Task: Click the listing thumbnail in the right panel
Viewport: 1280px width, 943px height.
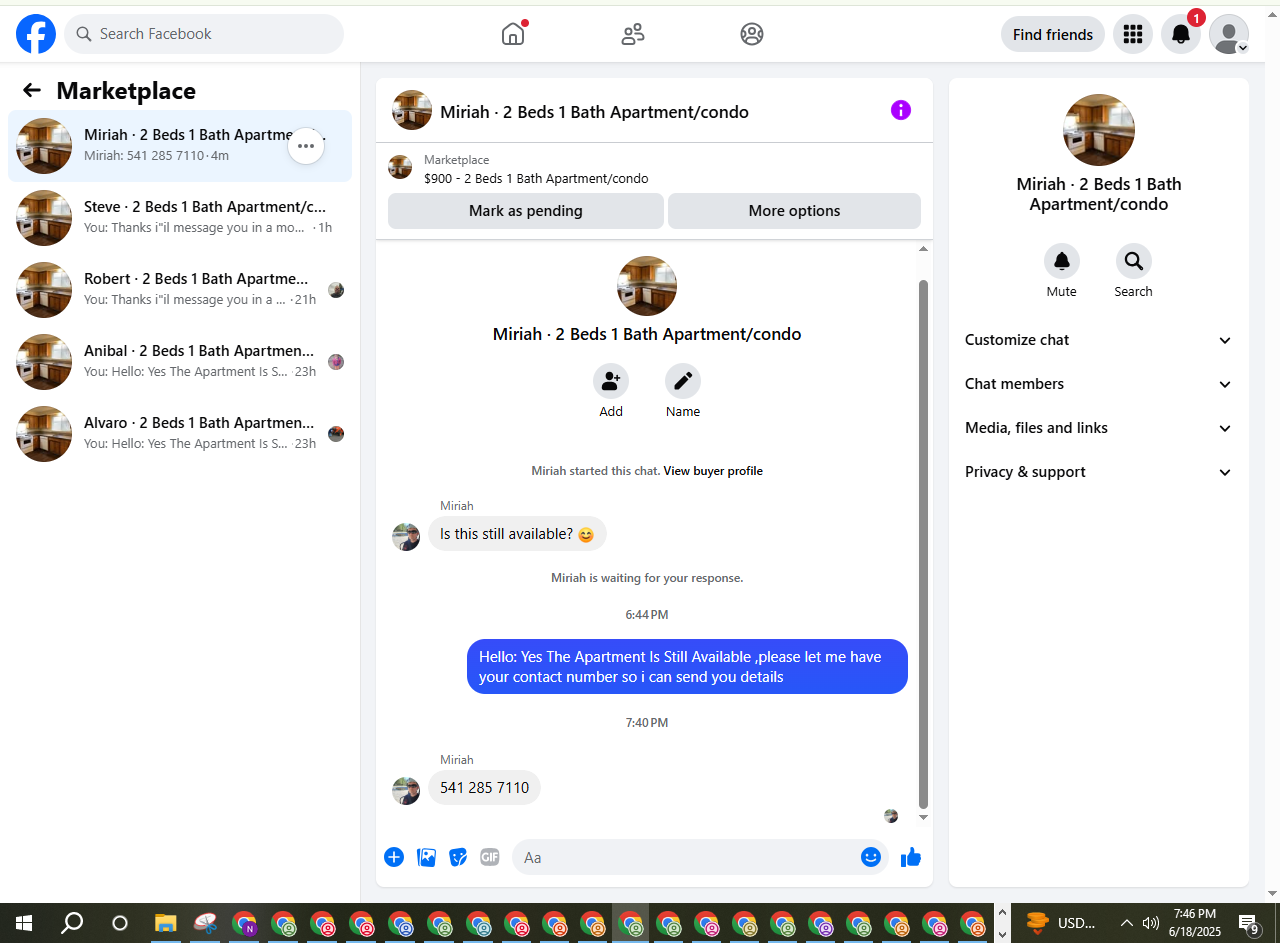Action: 1099,130
